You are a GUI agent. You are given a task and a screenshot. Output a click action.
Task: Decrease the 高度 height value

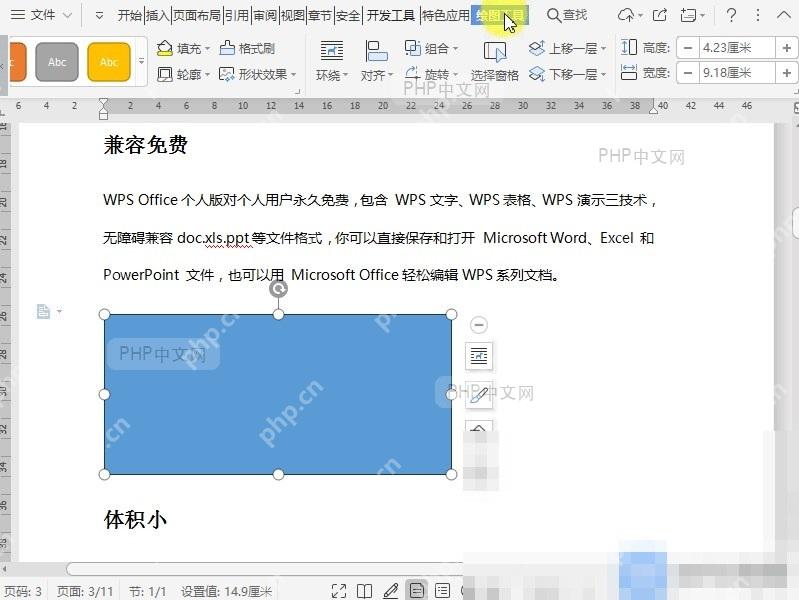pyautogui.click(x=687, y=48)
